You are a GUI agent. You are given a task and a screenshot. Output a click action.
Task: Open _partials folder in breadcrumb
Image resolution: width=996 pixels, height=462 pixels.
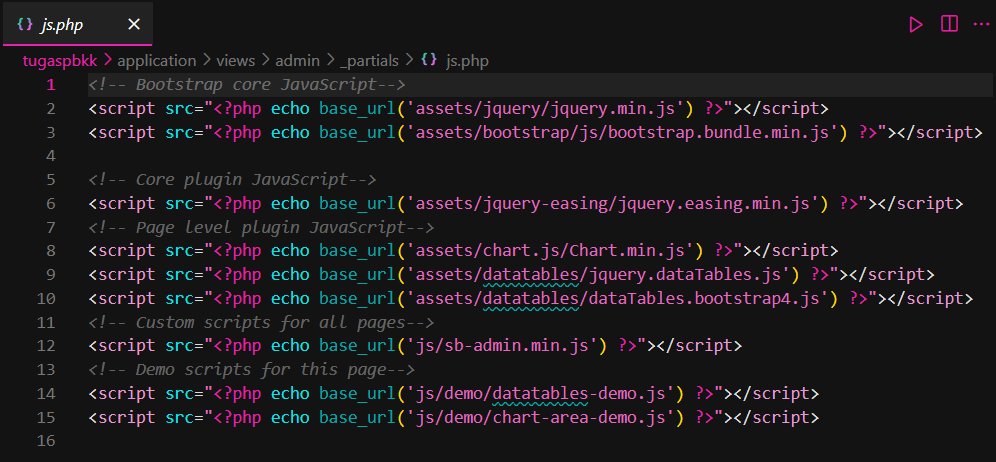(369, 61)
